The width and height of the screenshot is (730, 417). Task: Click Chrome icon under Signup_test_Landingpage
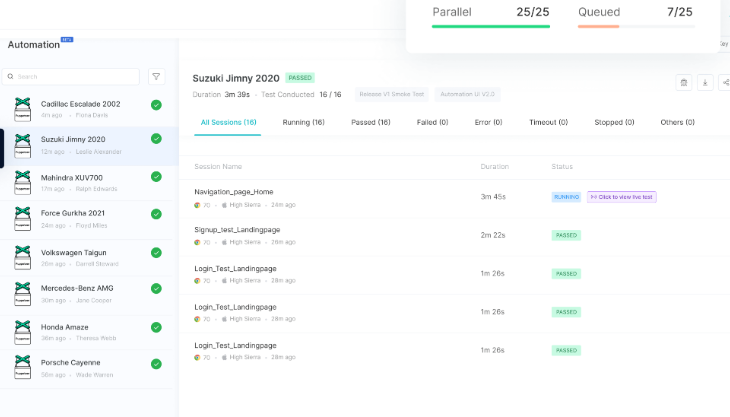click(197, 242)
